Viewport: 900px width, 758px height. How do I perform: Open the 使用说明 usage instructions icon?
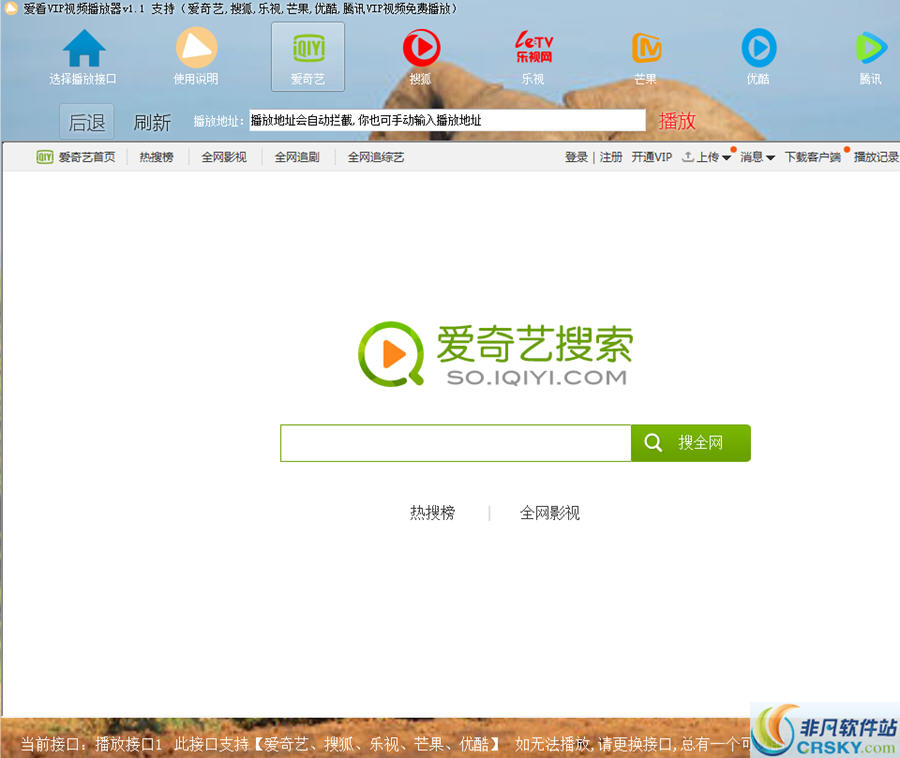pyautogui.click(x=196, y=48)
